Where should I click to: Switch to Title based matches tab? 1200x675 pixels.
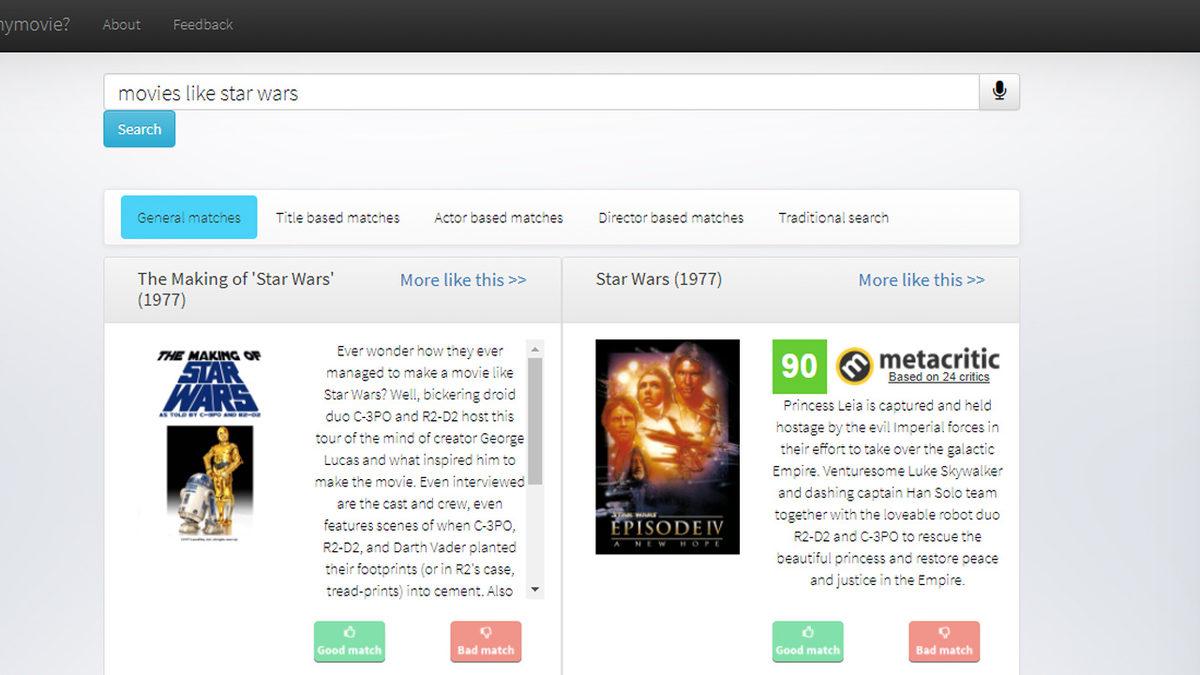click(x=338, y=217)
